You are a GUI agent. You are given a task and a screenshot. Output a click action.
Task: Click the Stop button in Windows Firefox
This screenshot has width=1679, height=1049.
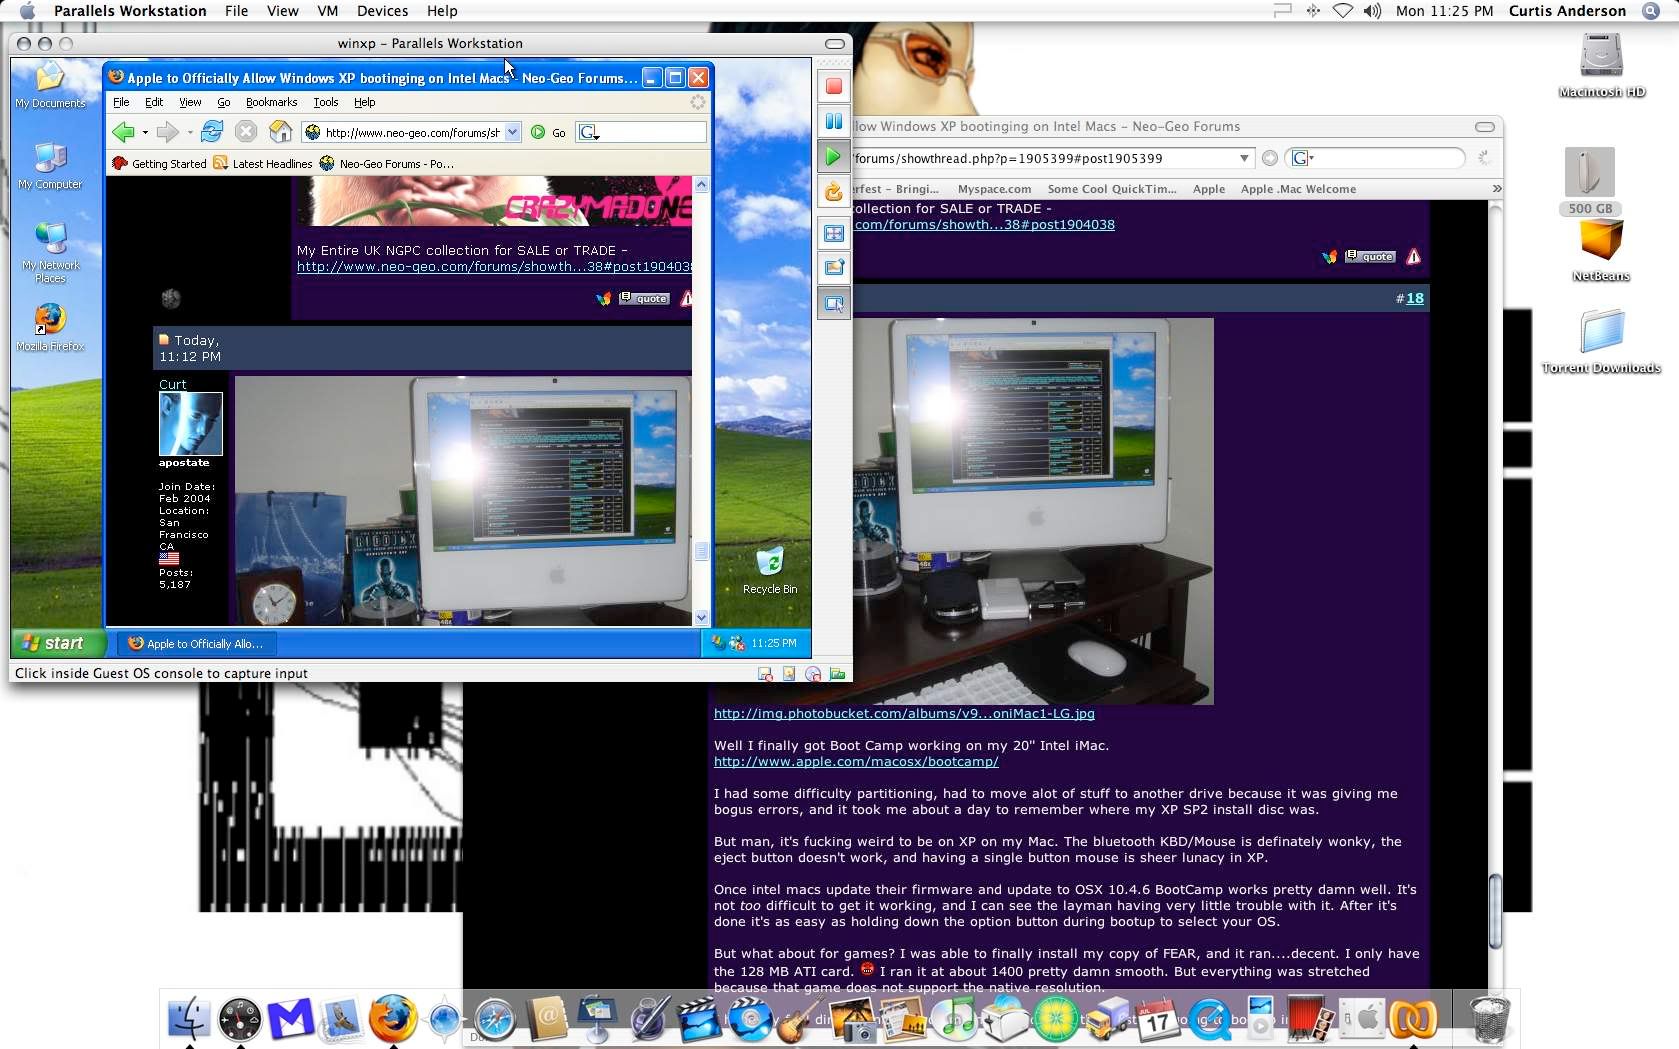(x=246, y=132)
